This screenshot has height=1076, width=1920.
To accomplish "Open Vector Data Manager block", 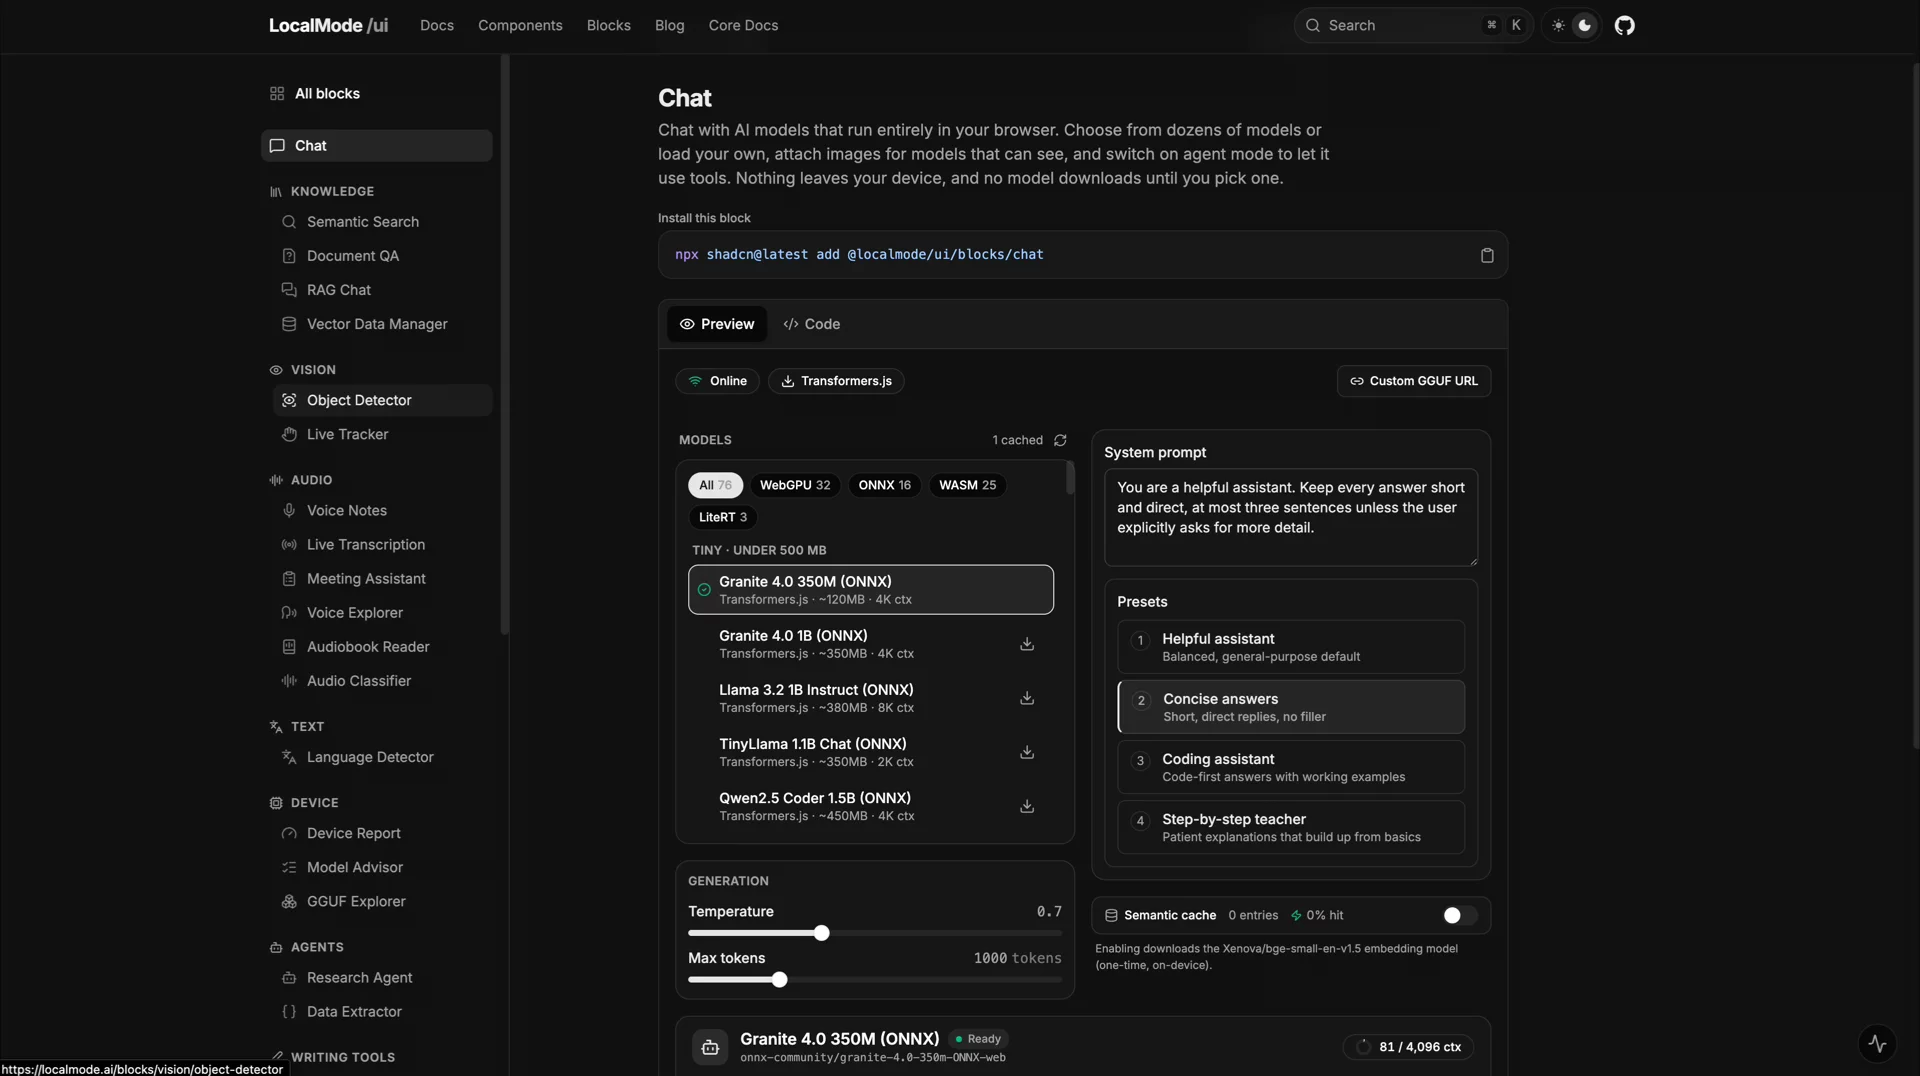I will tap(382, 324).
